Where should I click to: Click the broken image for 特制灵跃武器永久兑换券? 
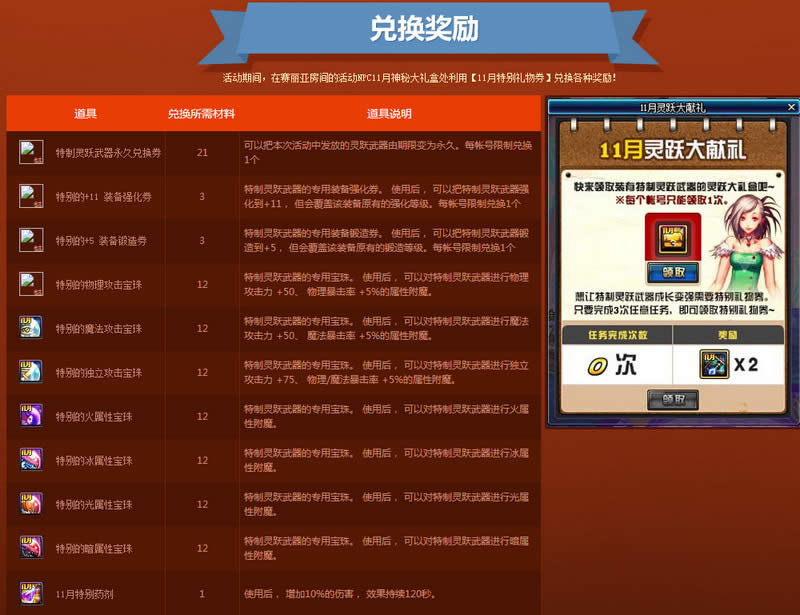click(x=31, y=151)
